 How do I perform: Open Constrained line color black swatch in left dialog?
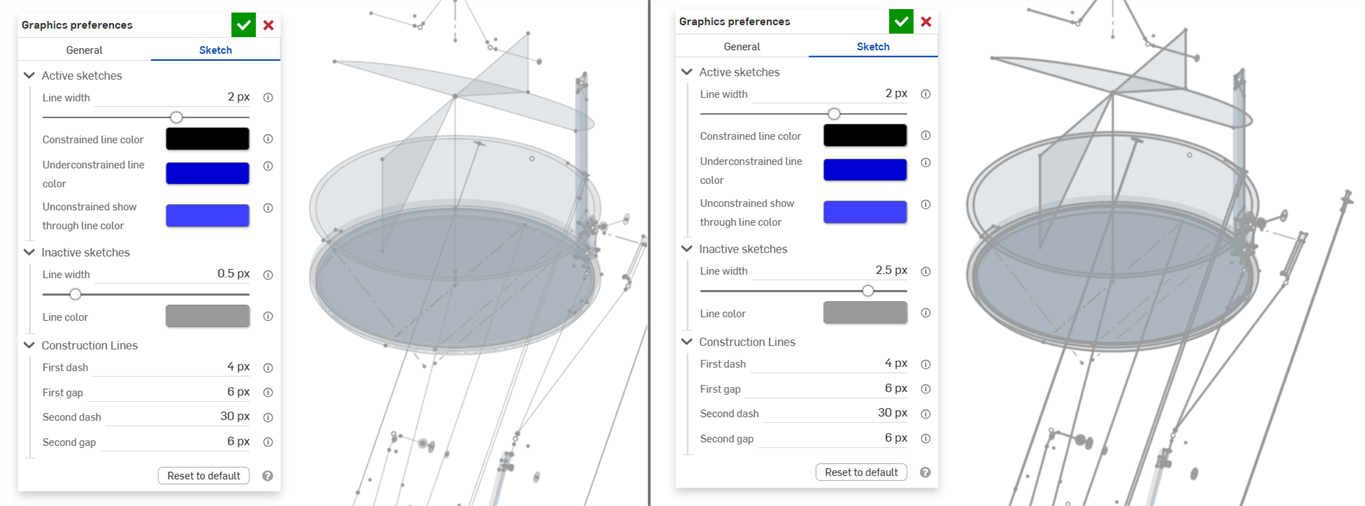point(207,139)
